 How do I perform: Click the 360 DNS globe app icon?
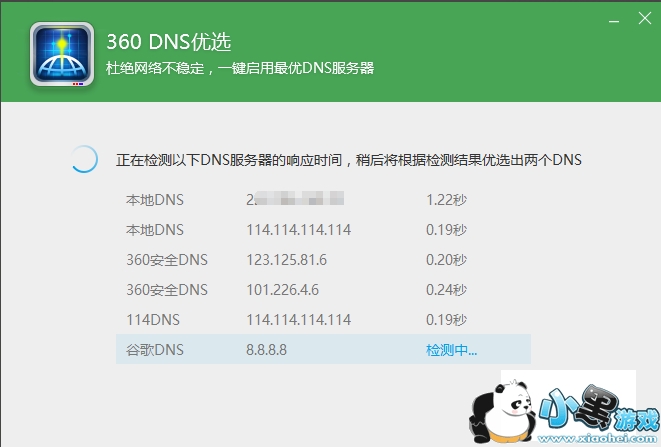[x=62, y=54]
